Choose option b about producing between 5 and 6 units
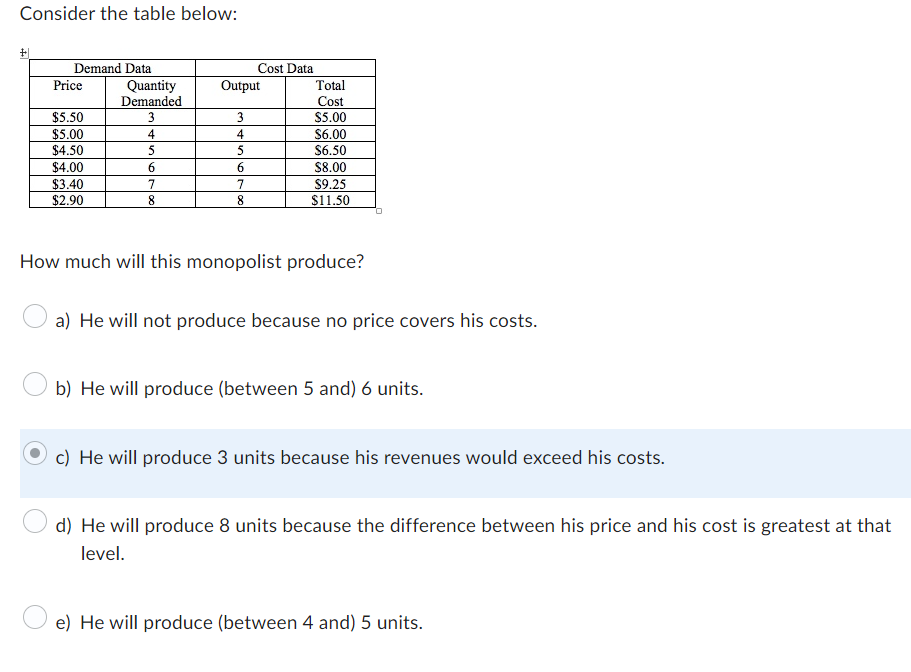911x672 pixels. click(x=34, y=383)
